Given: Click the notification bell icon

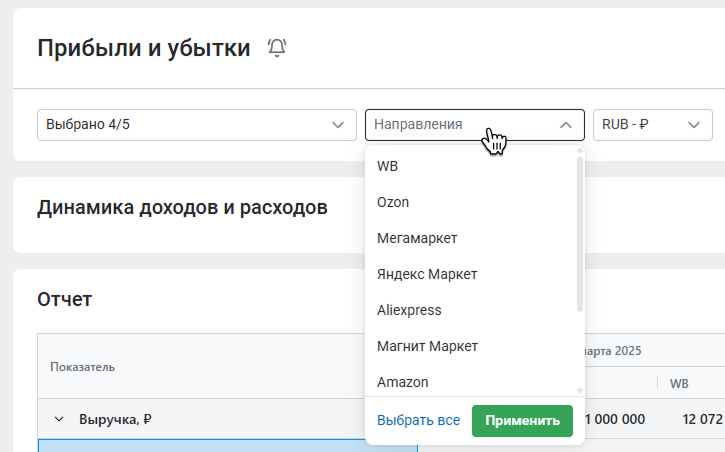Looking at the screenshot, I should (277, 48).
